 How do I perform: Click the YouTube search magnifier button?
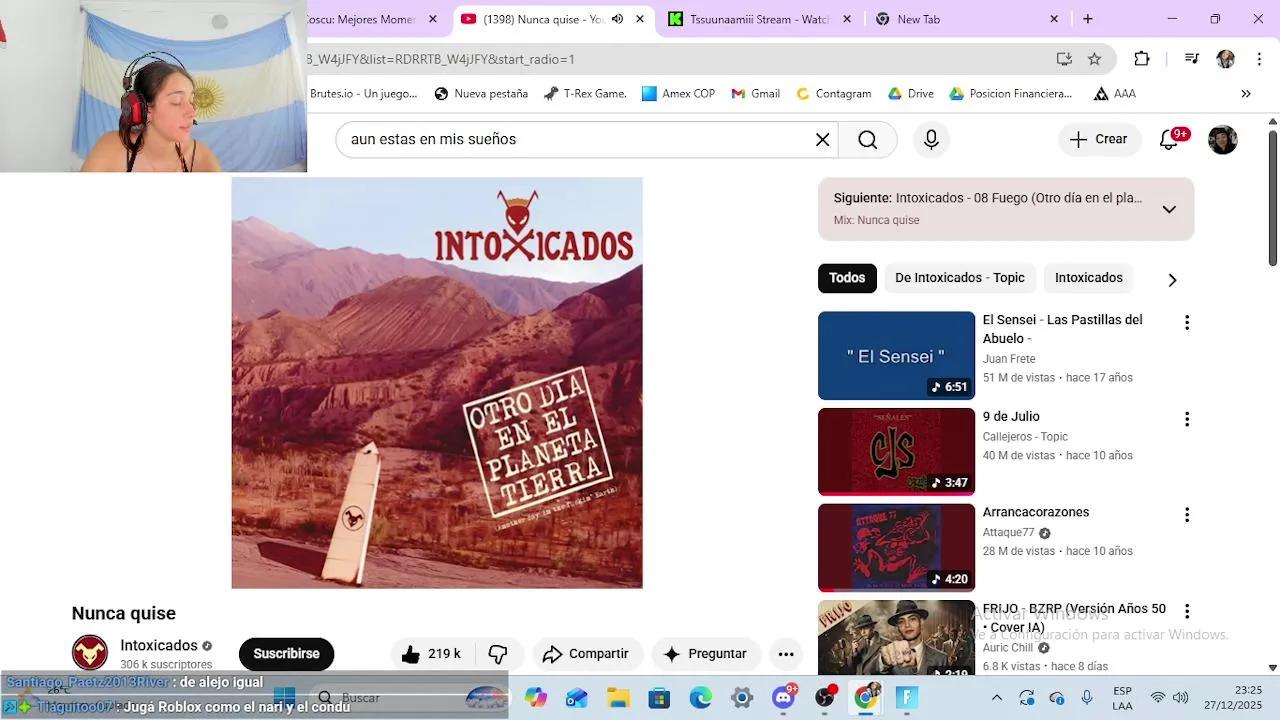point(867,140)
